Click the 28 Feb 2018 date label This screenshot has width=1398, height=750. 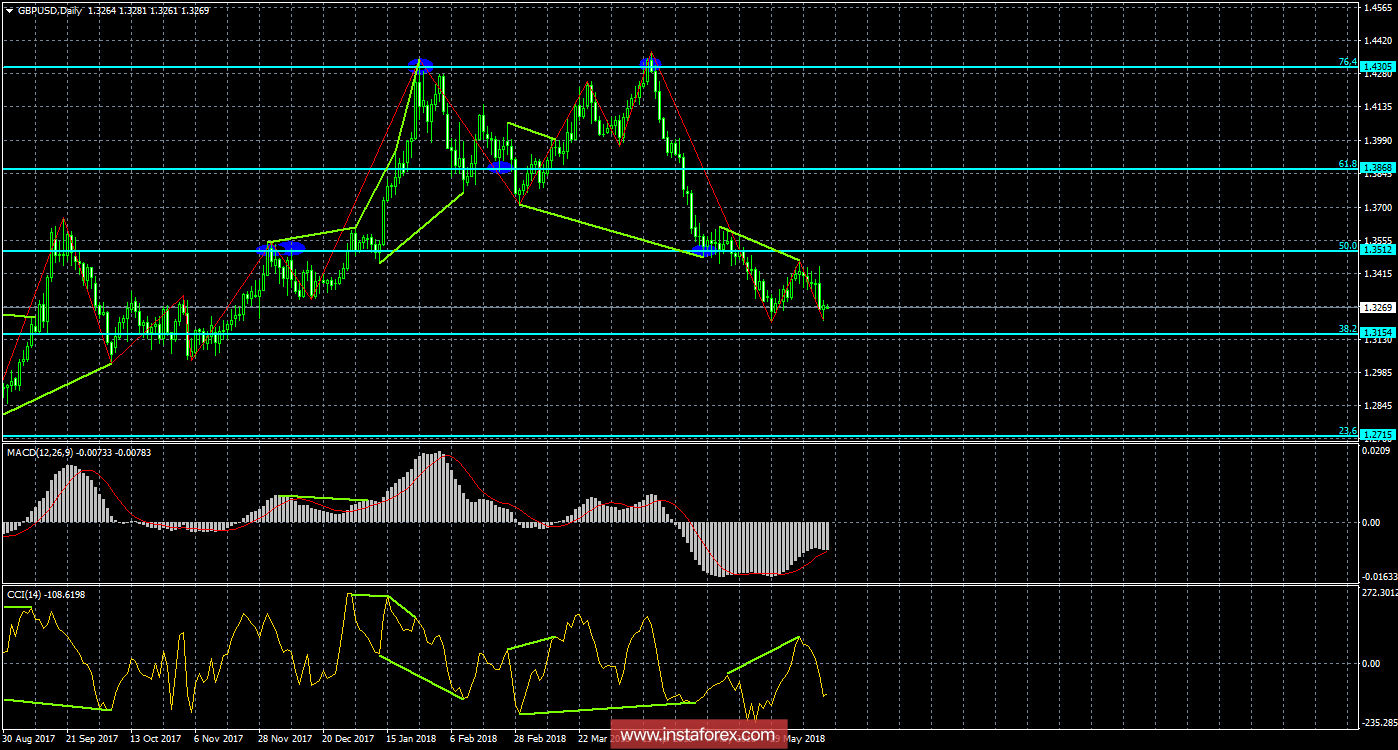coord(538,739)
